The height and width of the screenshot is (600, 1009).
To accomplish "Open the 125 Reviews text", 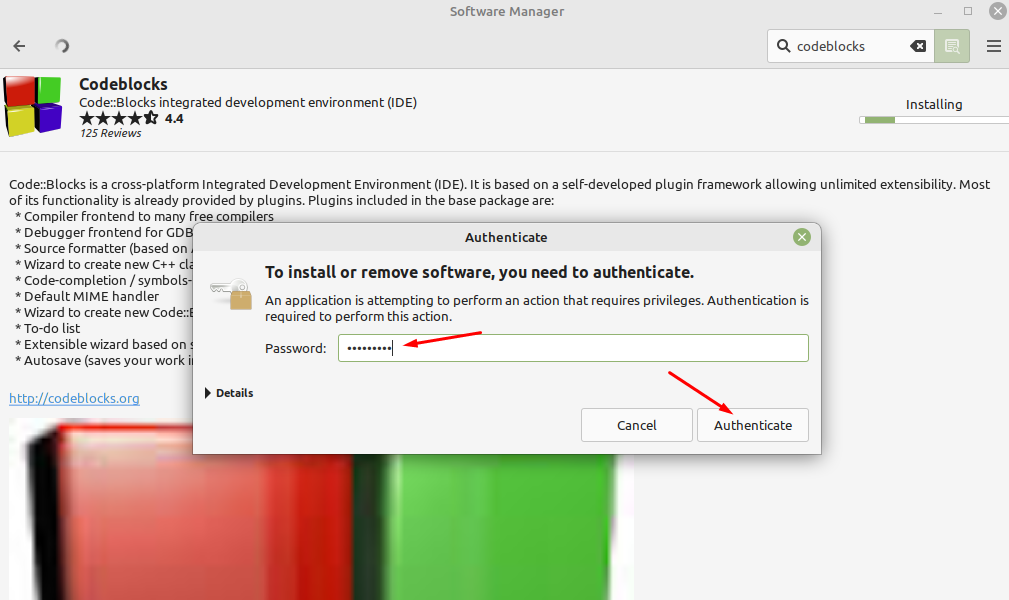I will pos(111,133).
